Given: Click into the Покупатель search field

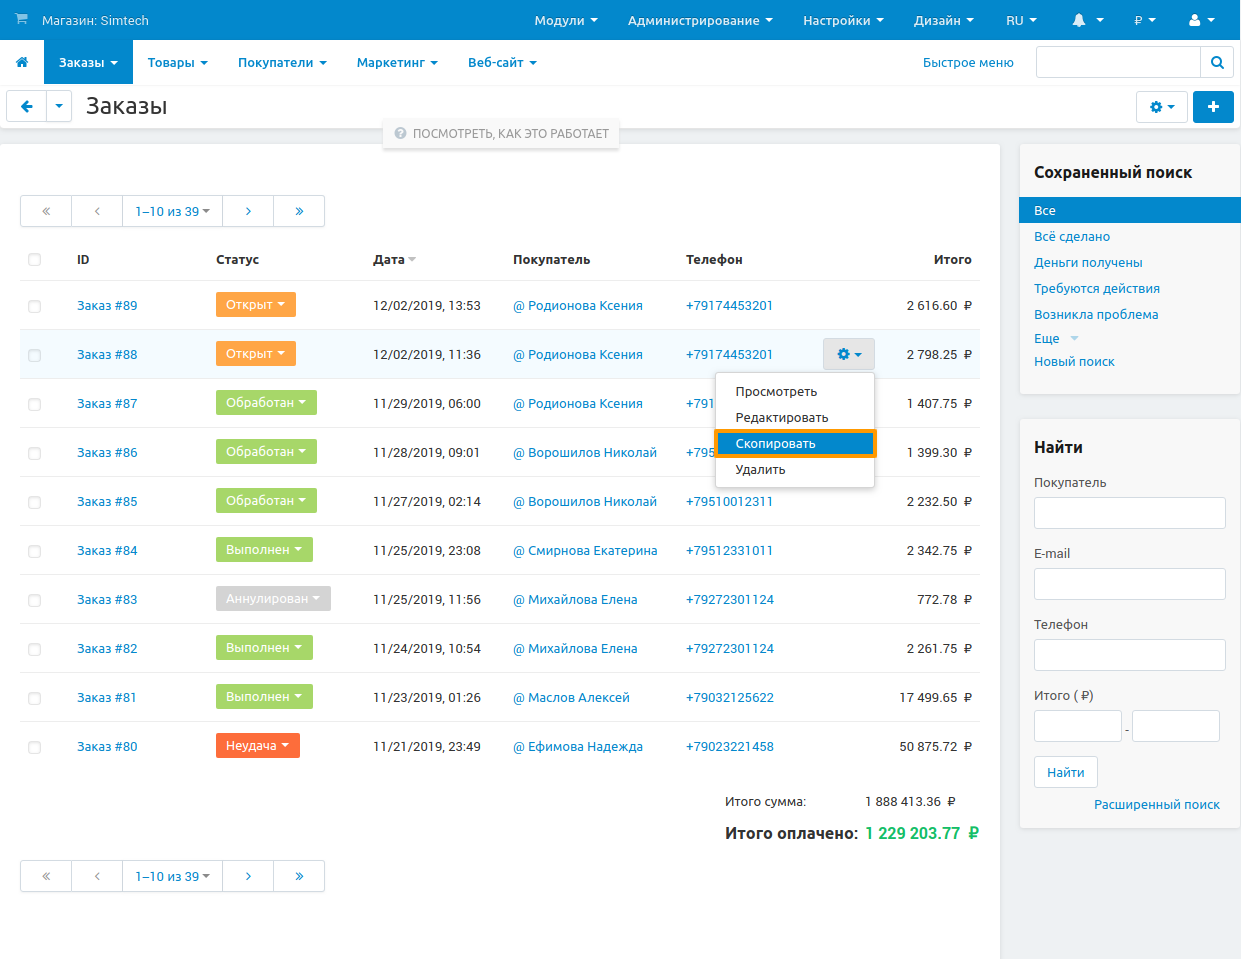Looking at the screenshot, I should click(x=1129, y=513).
